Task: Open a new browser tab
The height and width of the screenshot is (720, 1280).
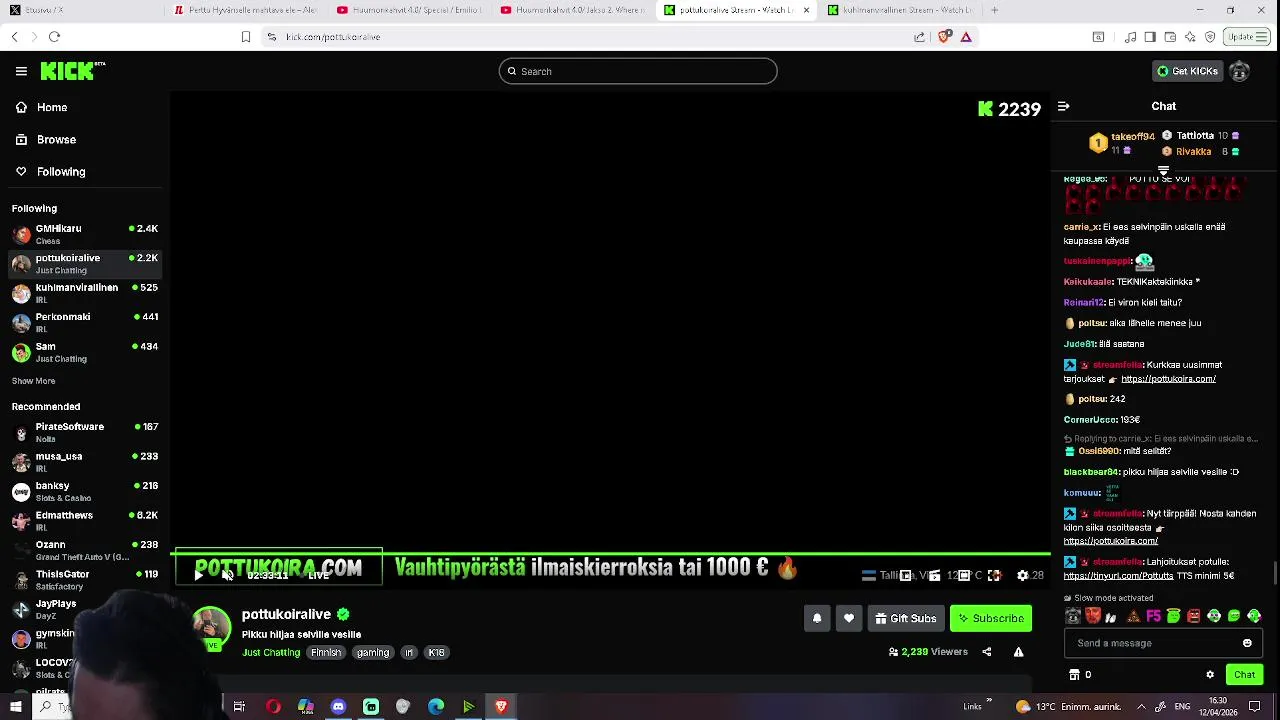Action: (x=994, y=10)
